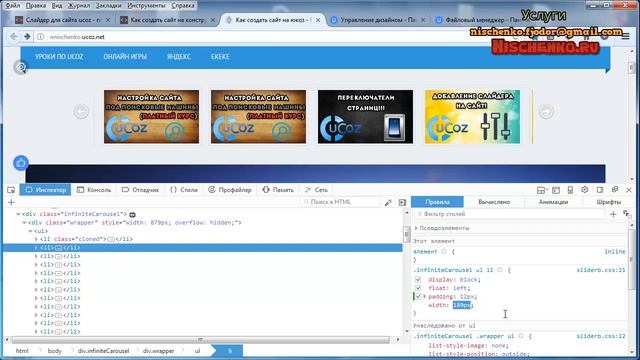This screenshot has height=360, width=640.
Task: Switch to the Шрифты sidebar tab
Action: coord(608,202)
